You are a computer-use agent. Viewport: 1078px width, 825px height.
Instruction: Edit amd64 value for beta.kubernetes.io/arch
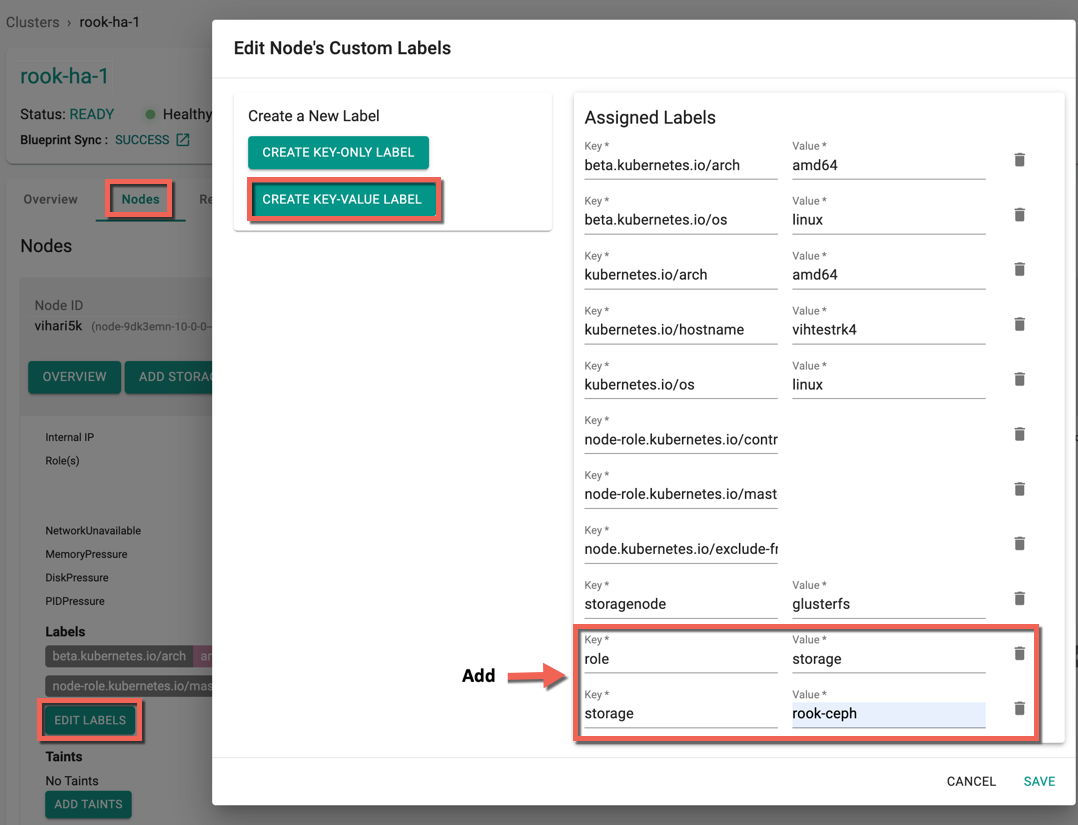[x=888, y=165]
